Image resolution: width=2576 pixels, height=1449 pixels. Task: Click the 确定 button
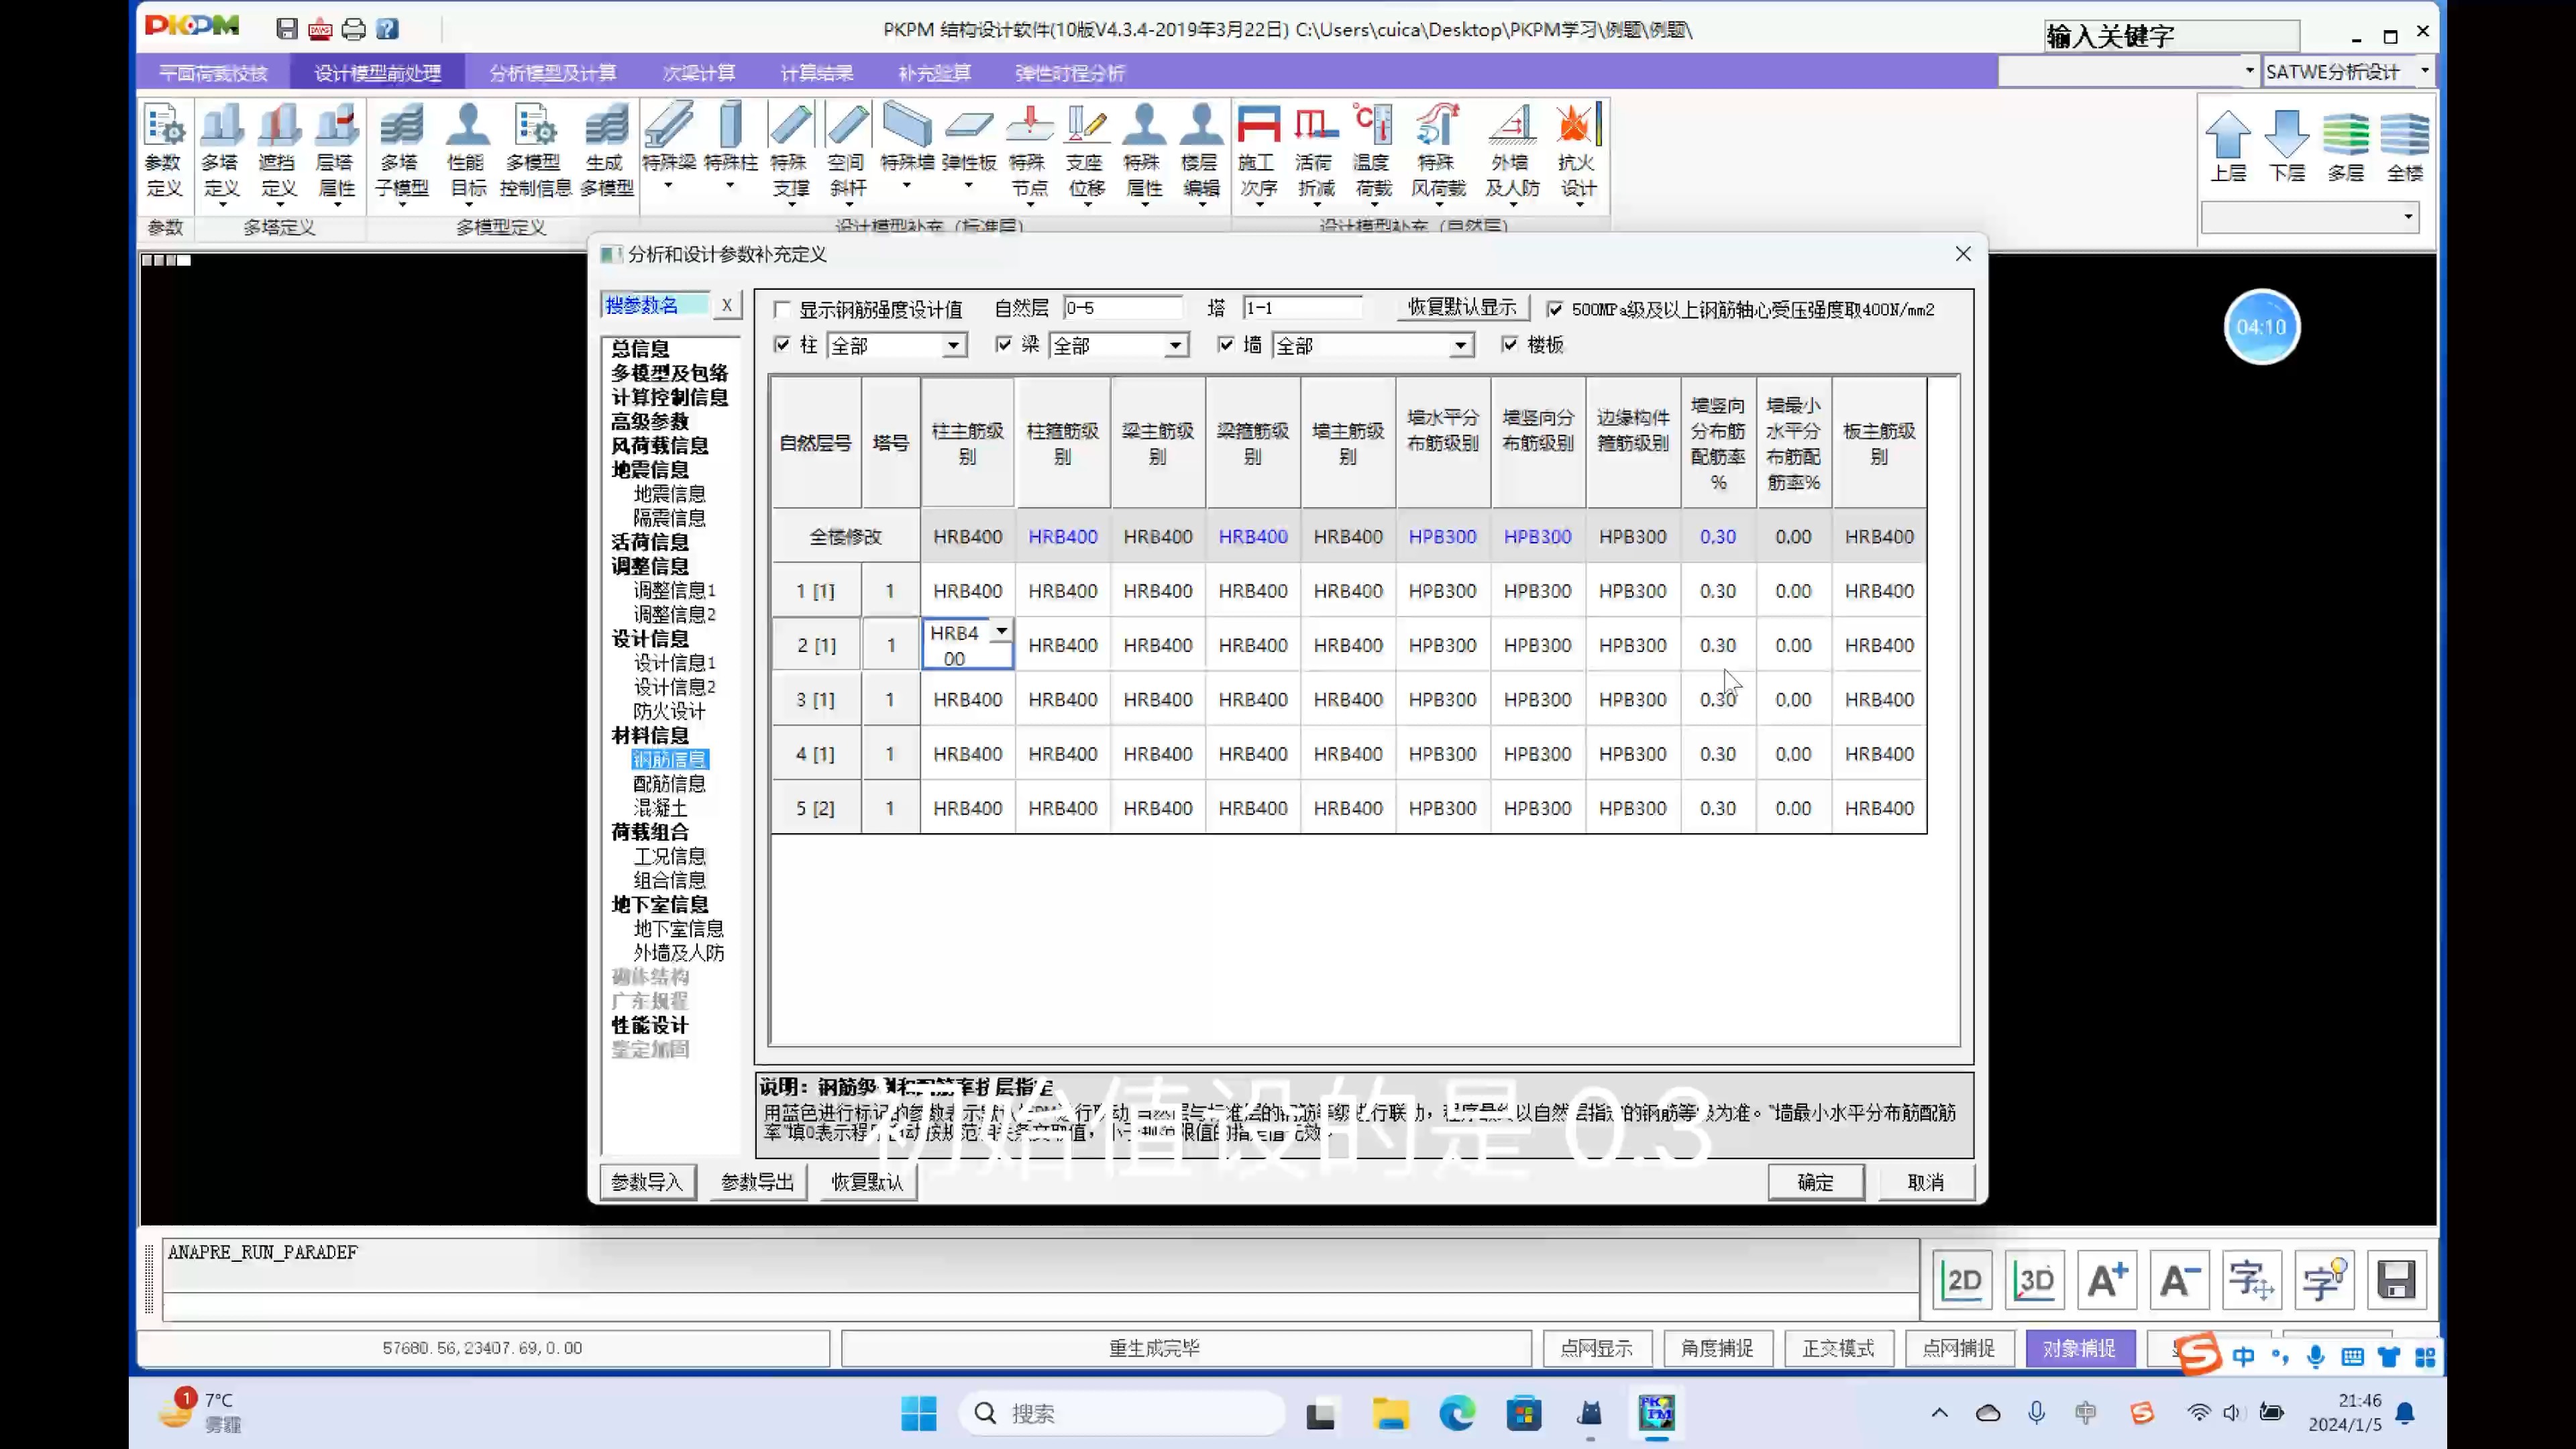click(x=1815, y=1183)
